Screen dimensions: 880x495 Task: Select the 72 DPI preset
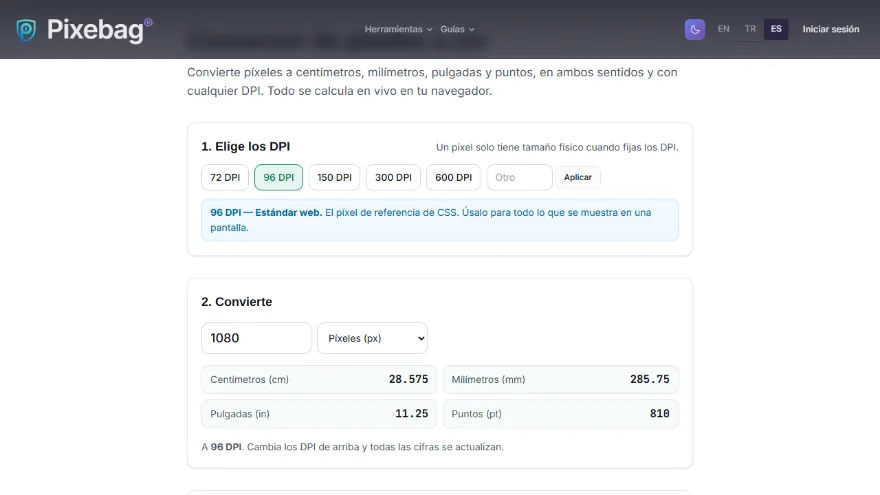point(224,177)
